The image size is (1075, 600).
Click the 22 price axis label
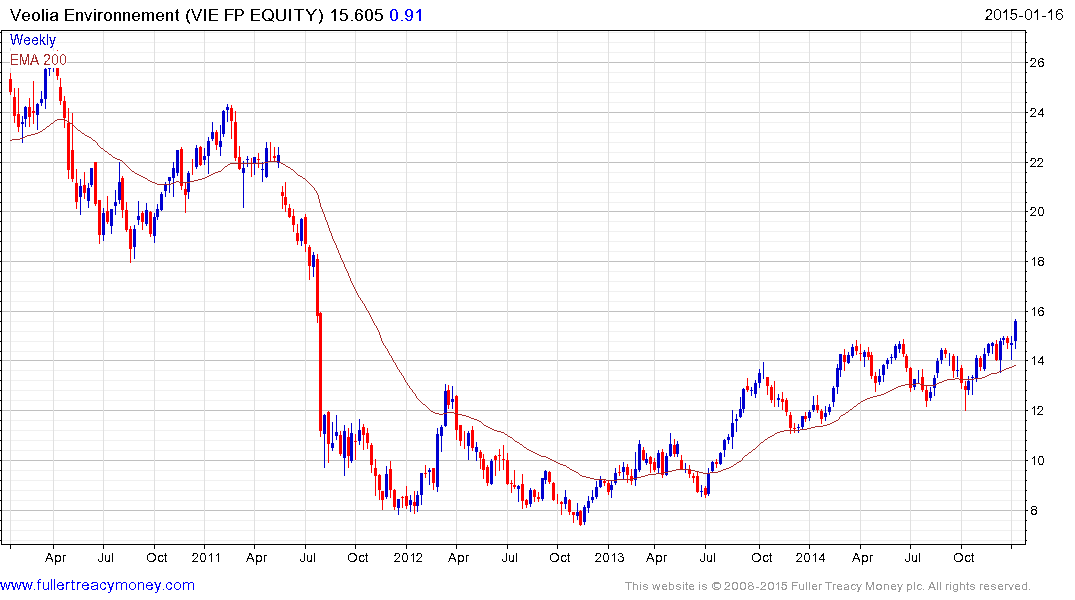(x=1037, y=163)
